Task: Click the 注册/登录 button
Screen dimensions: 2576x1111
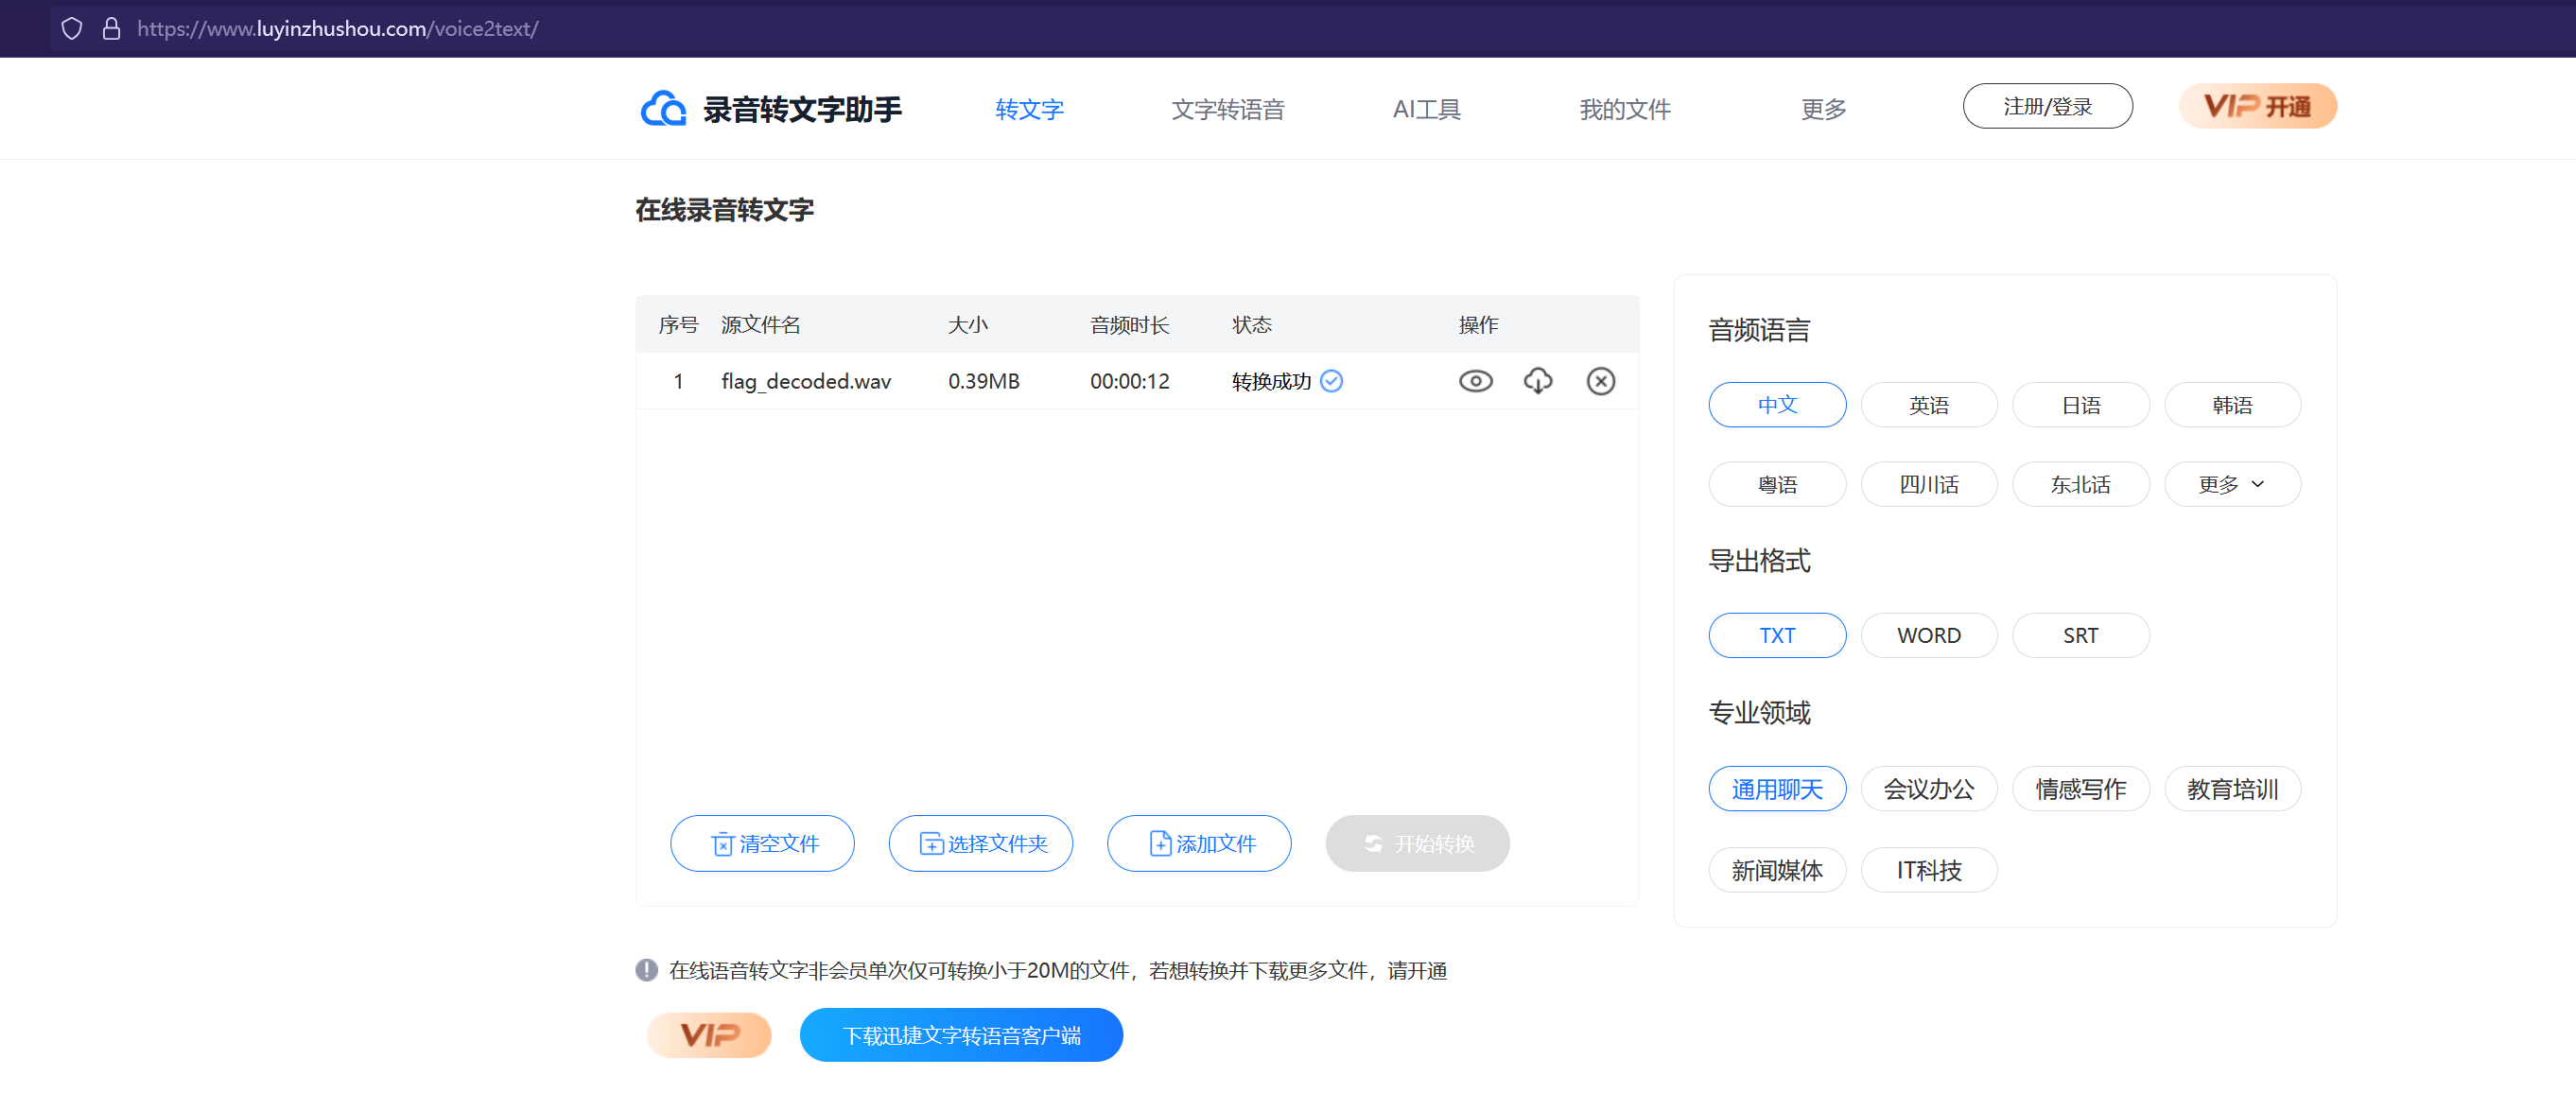Action: point(2047,106)
